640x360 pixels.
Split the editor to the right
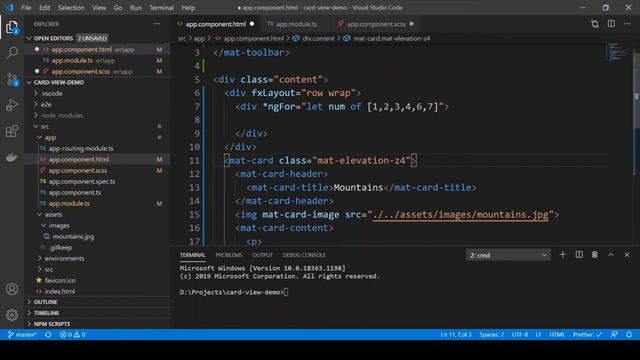[611, 24]
